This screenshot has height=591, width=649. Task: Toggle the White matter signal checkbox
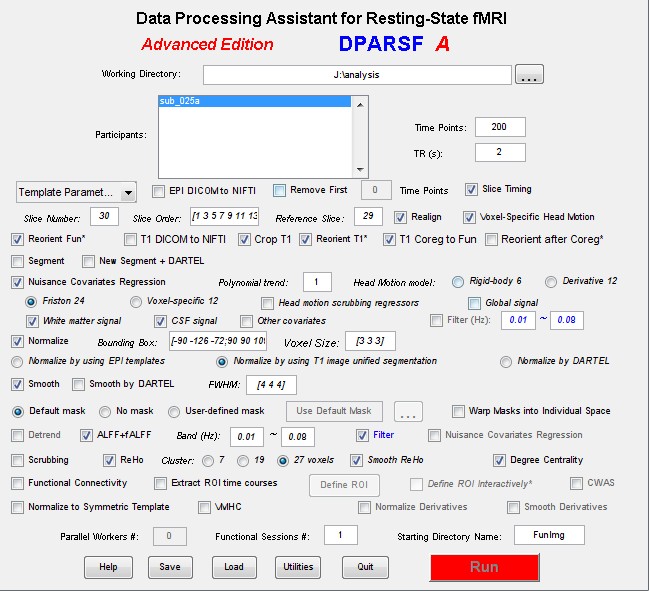[x=32, y=321]
